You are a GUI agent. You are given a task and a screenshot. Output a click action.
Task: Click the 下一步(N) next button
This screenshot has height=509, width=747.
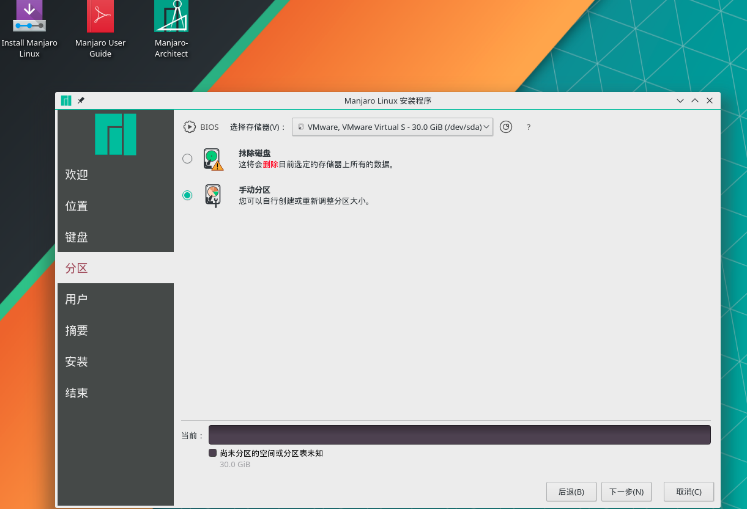(626, 492)
